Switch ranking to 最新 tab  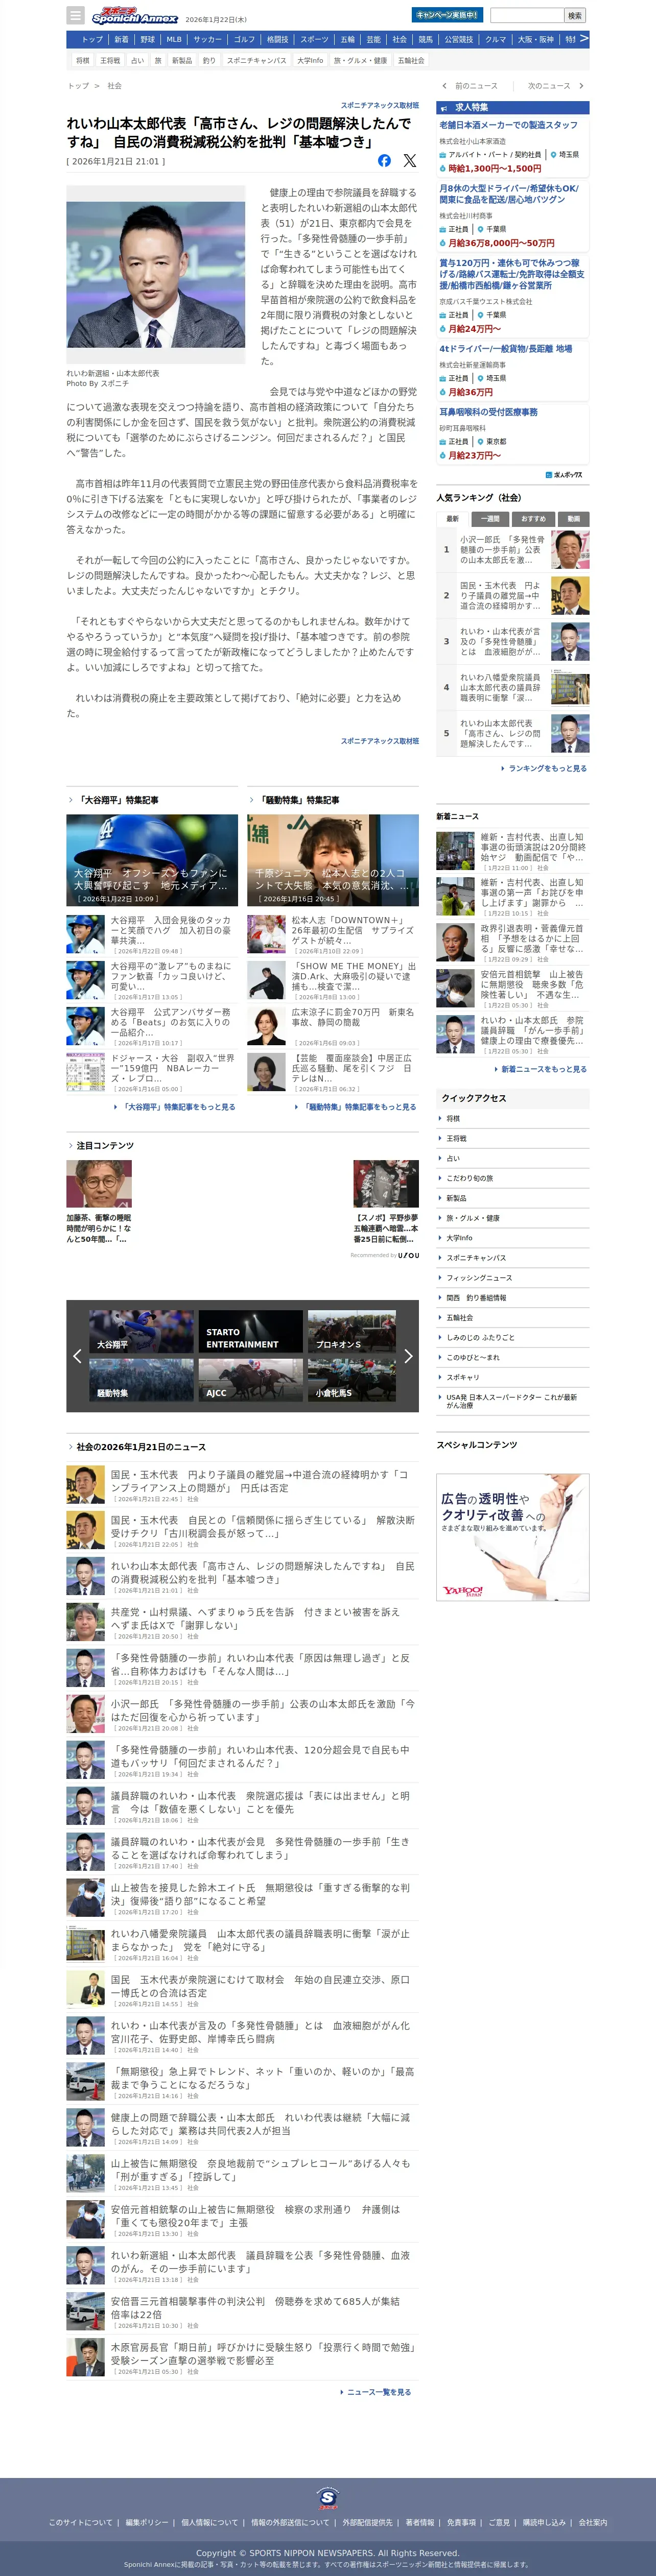(x=452, y=518)
